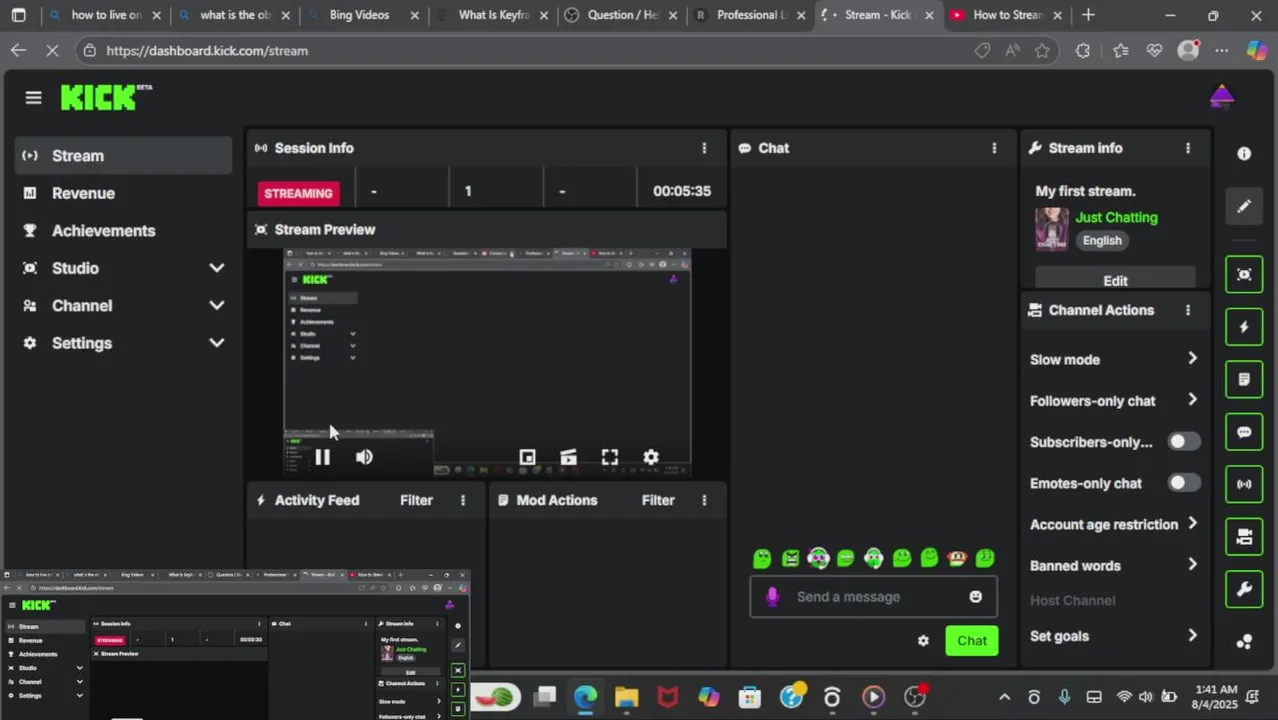Toggle the lightning Activity Feed sidebar icon
This screenshot has height=720, width=1278.
[x=1244, y=327]
